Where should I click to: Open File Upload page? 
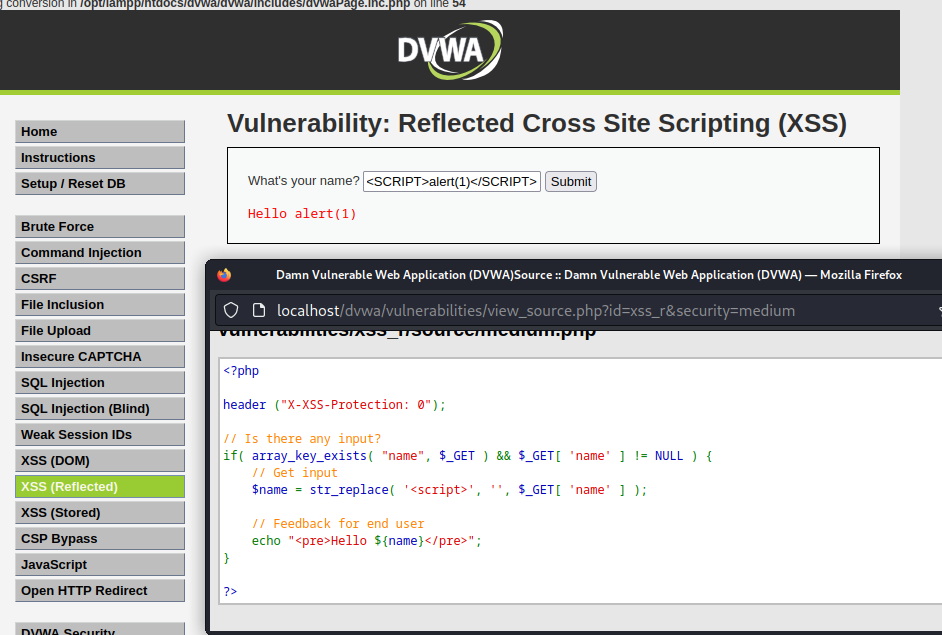pos(100,330)
